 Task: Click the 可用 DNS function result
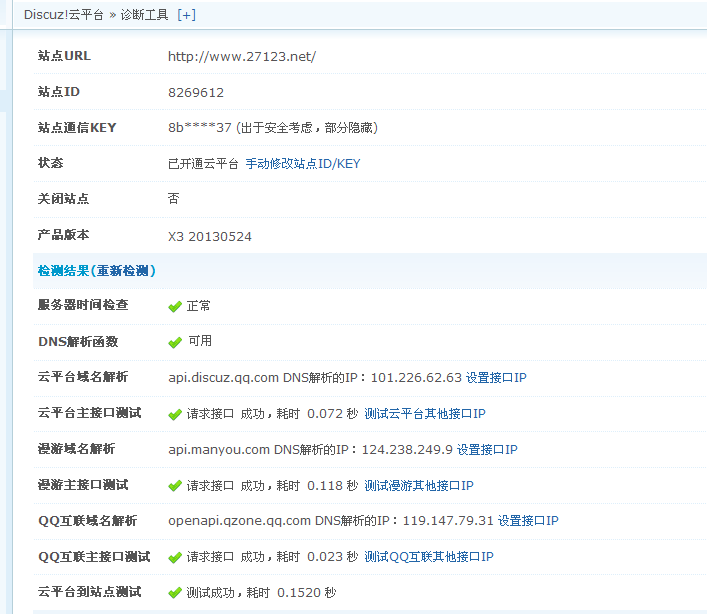[x=200, y=341]
